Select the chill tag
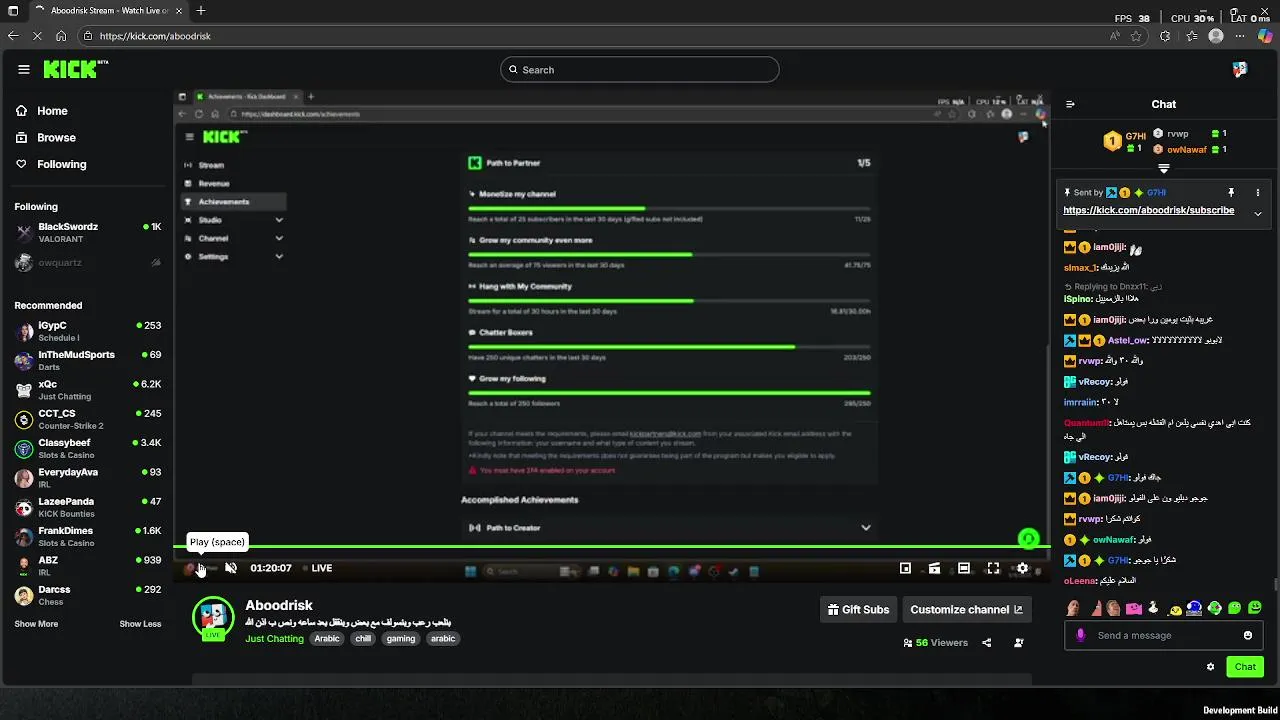1280x720 pixels. coord(363,638)
